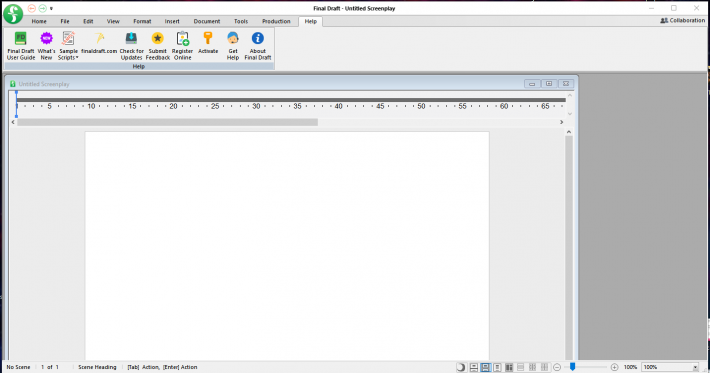This screenshot has width=710, height=373.
Task: Click the '[Tab] Action' hint in status bar
Action: [x=144, y=367]
